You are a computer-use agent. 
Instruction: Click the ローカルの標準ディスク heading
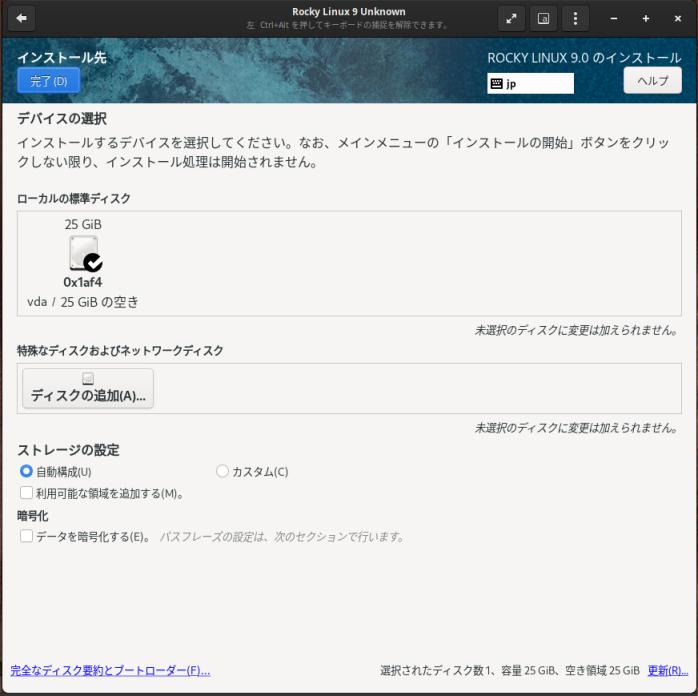tap(73, 198)
